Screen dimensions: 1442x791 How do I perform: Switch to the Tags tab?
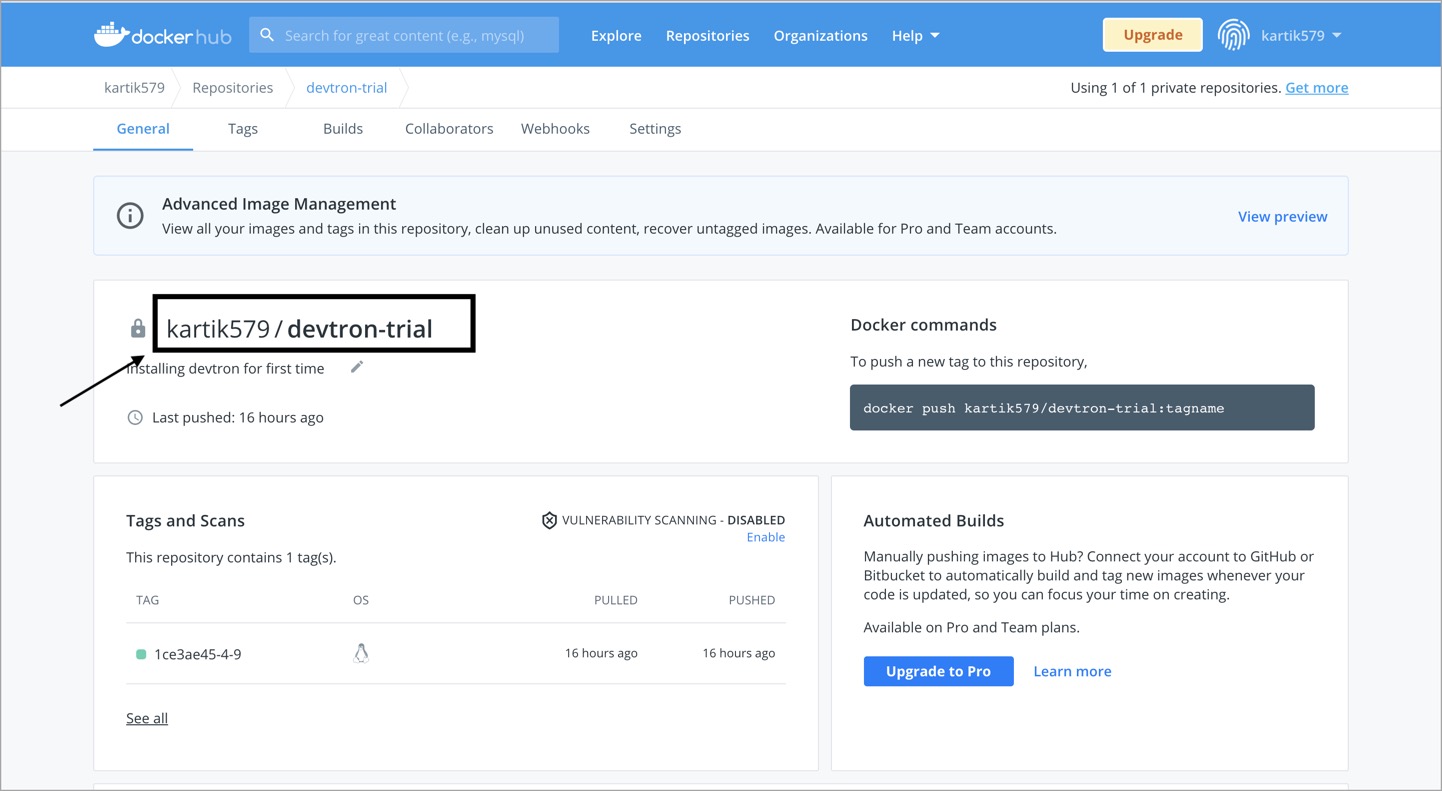tap(243, 129)
